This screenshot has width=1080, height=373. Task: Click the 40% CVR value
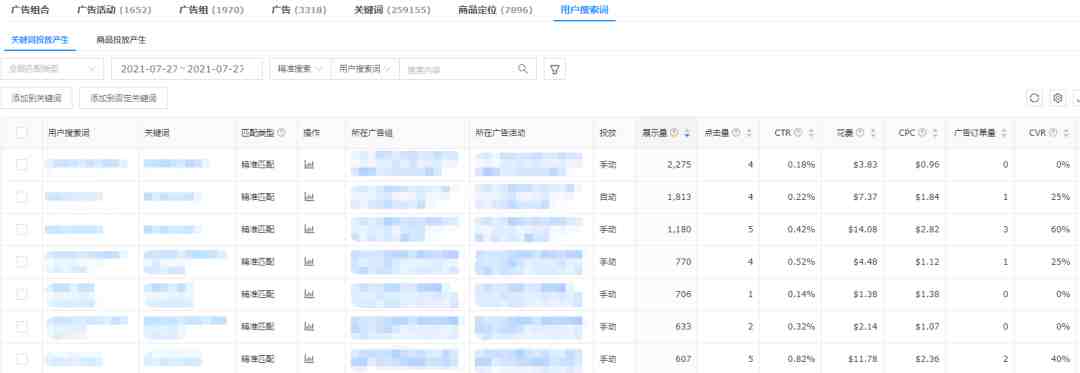(x=1060, y=359)
